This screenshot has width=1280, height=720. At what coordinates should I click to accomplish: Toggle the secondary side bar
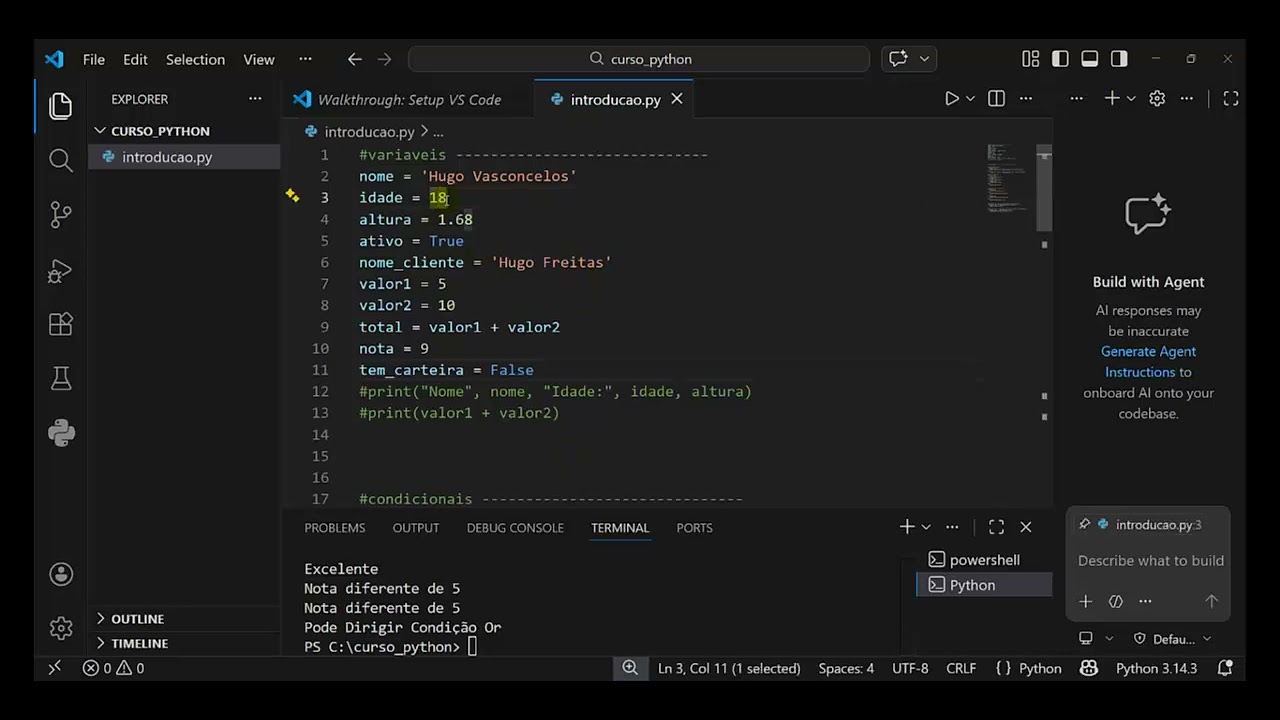pyautogui.click(x=1119, y=59)
